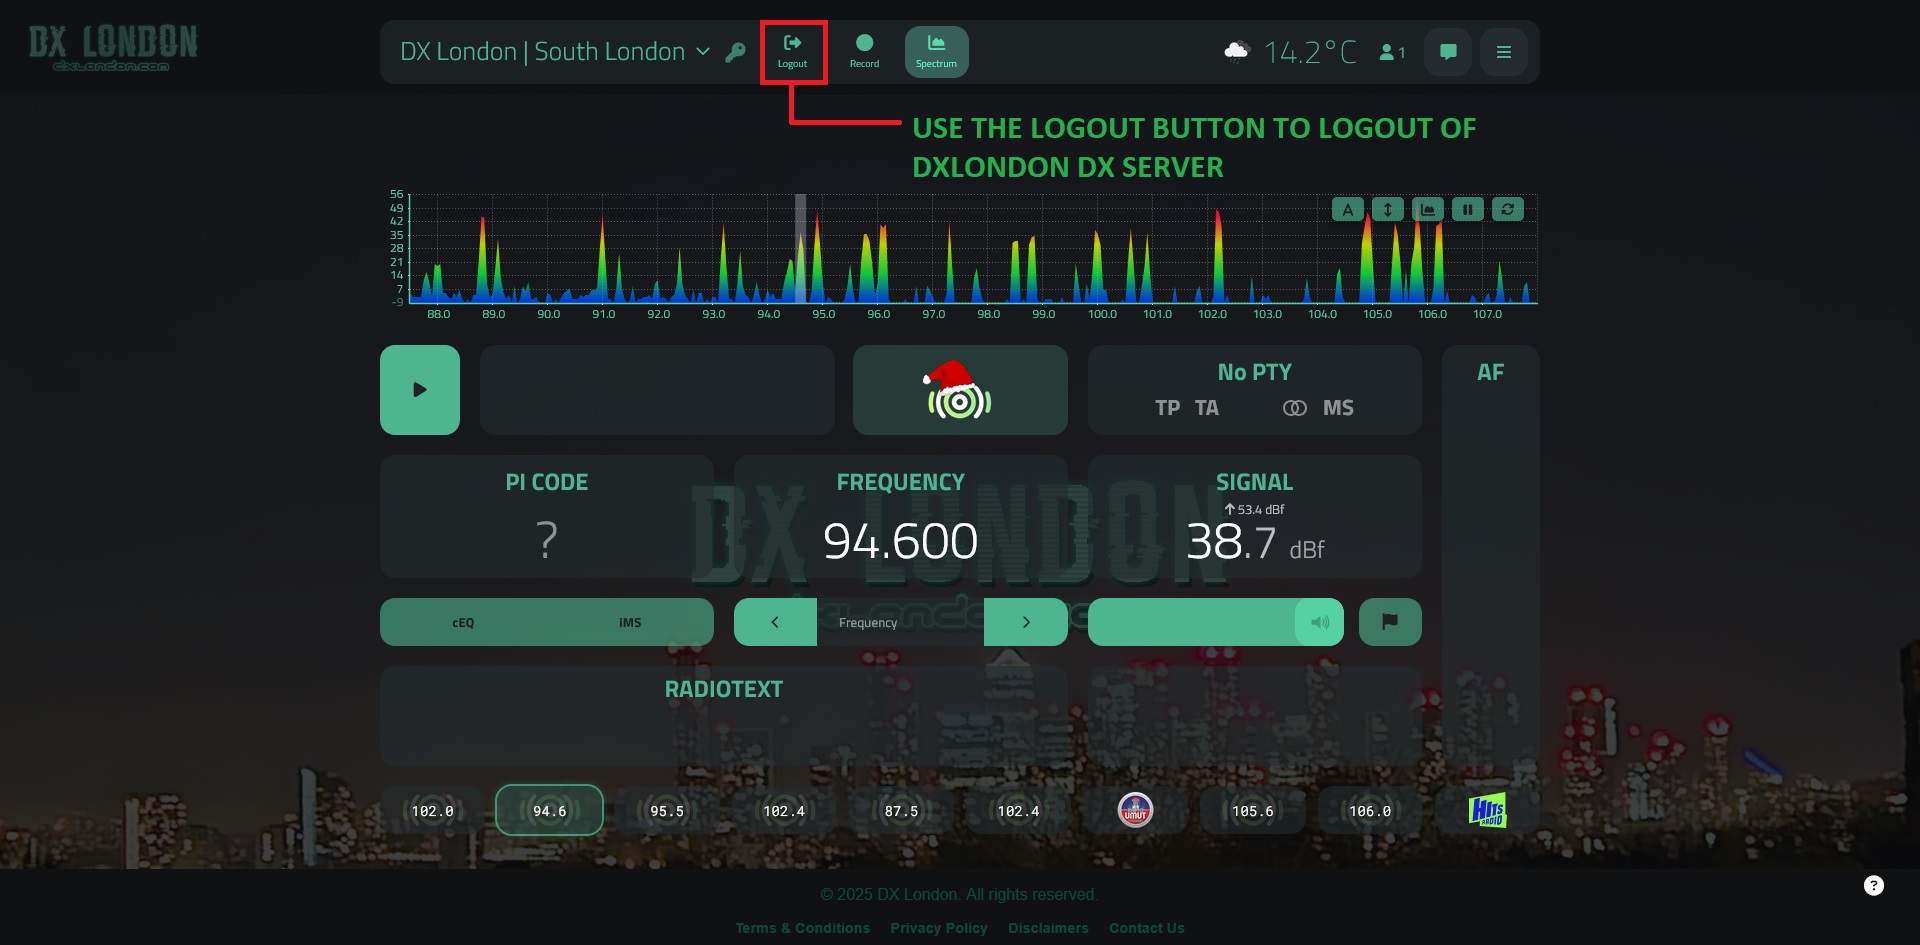This screenshot has height=945, width=1920.
Task: Click the flag report icon
Action: pos(1390,622)
